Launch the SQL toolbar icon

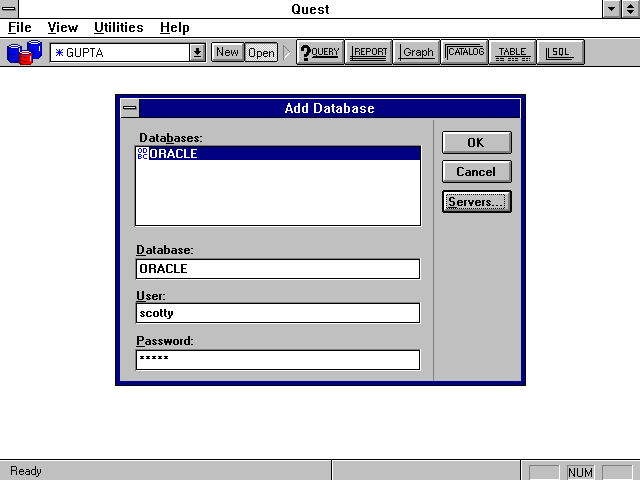click(x=560, y=52)
